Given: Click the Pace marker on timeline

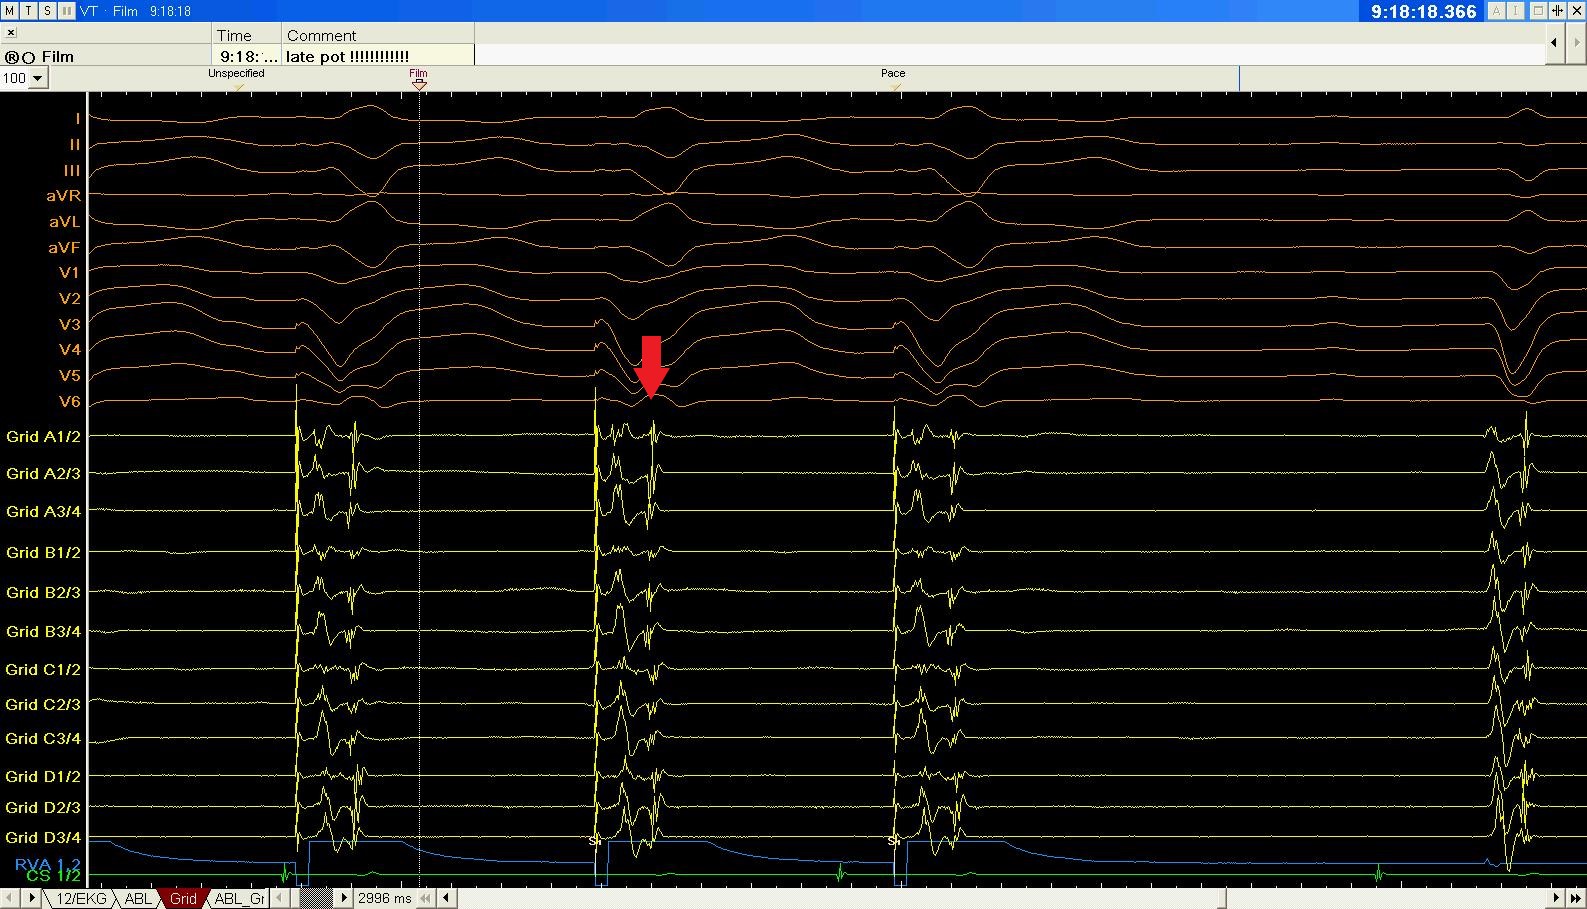Looking at the screenshot, I should pyautogui.click(x=895, y=86).
